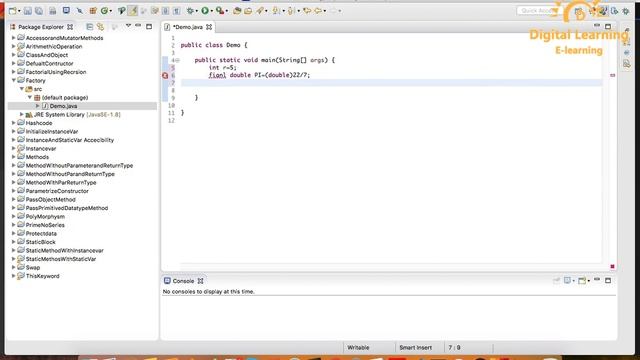
Task: Select the StaticBlock project
Action: (40, 242)
